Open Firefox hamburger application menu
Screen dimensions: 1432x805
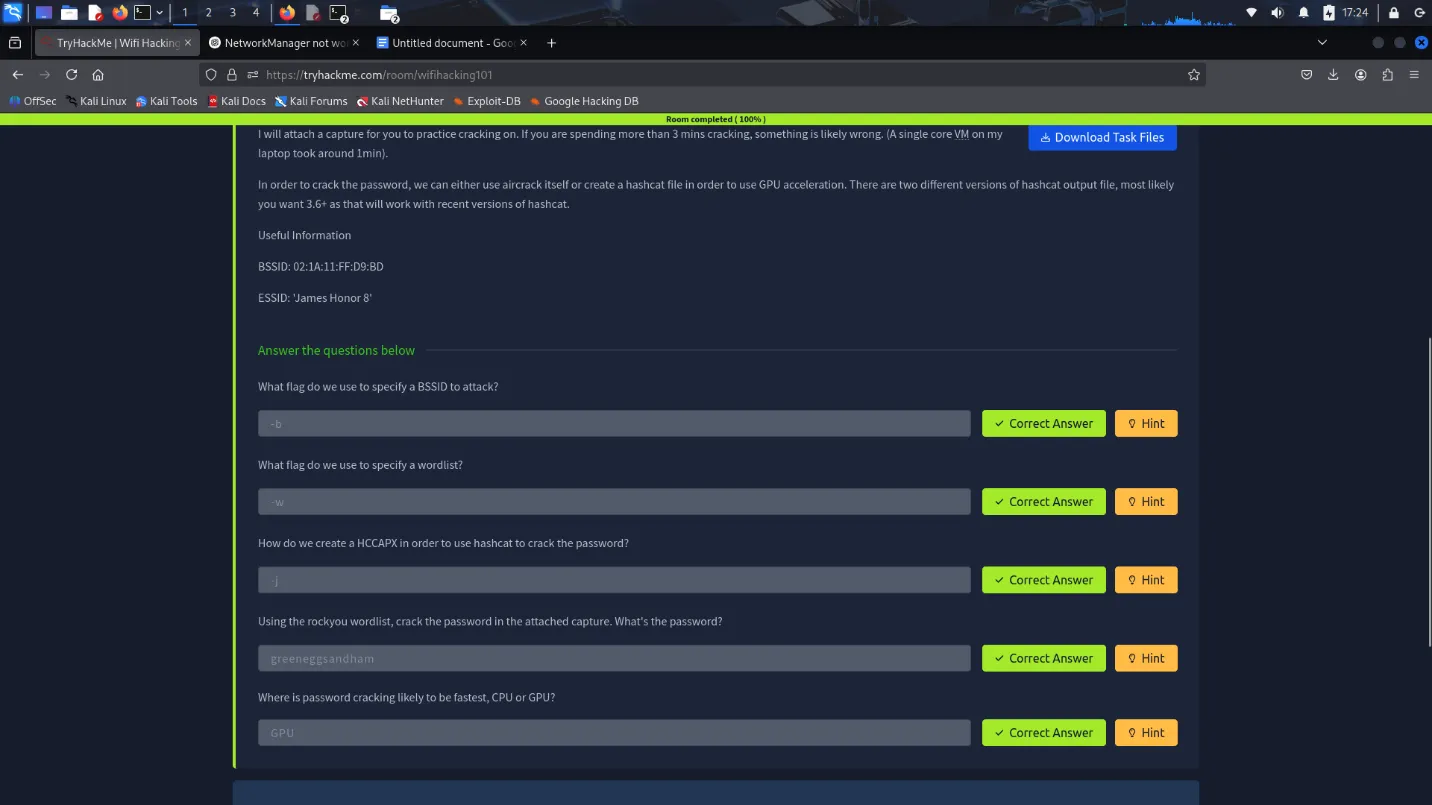point(1414,75)
